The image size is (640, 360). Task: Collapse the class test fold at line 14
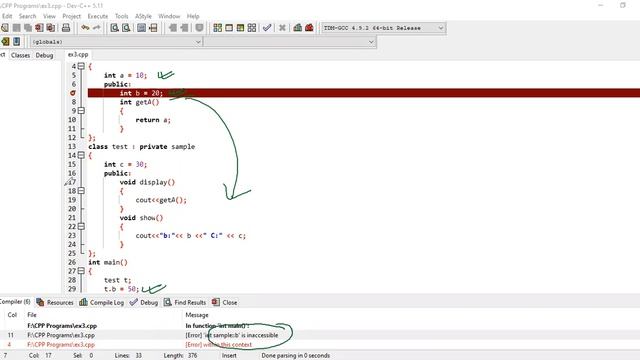pyautogui.click(x=81, y=155)
